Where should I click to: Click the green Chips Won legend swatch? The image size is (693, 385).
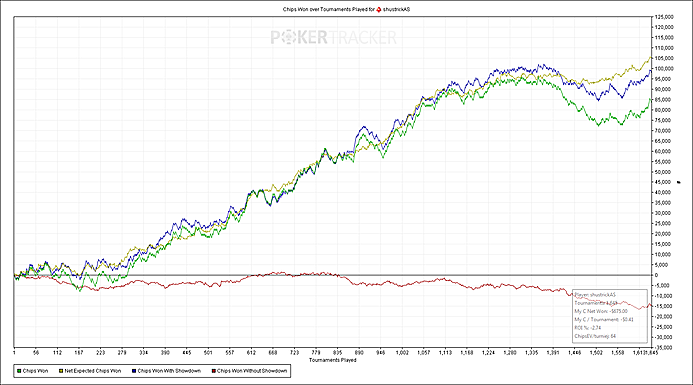19,371
